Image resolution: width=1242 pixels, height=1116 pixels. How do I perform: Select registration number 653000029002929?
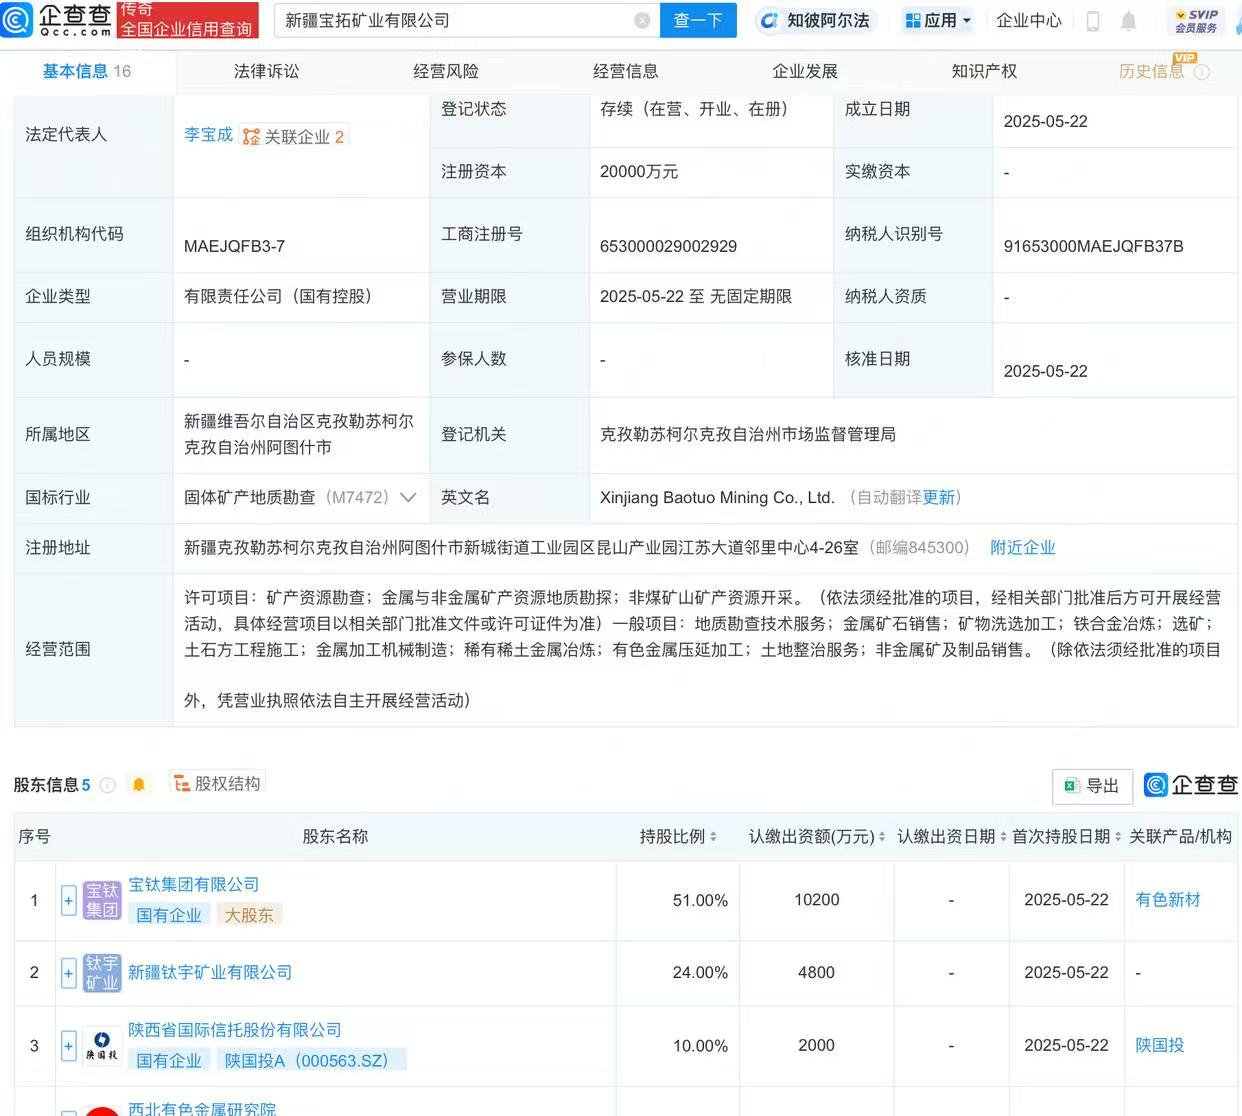[668, 246]
